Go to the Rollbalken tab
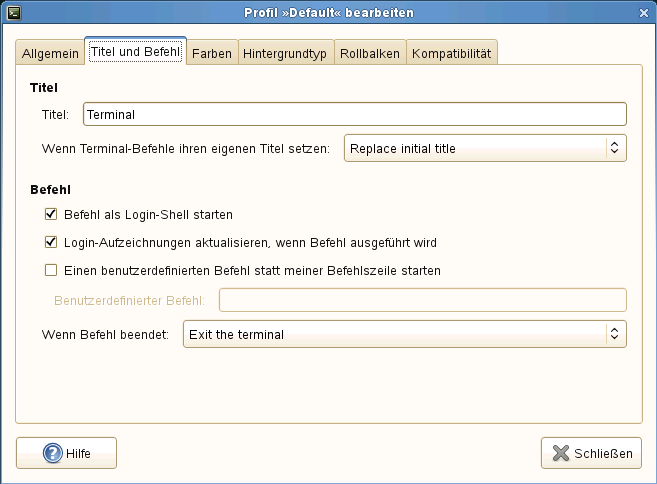This screenshot has width=657, height=484. click(369, 53)
